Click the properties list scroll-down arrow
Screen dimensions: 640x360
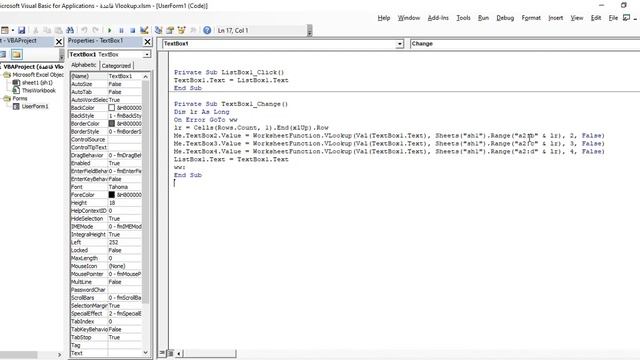[x=146, y=353]
